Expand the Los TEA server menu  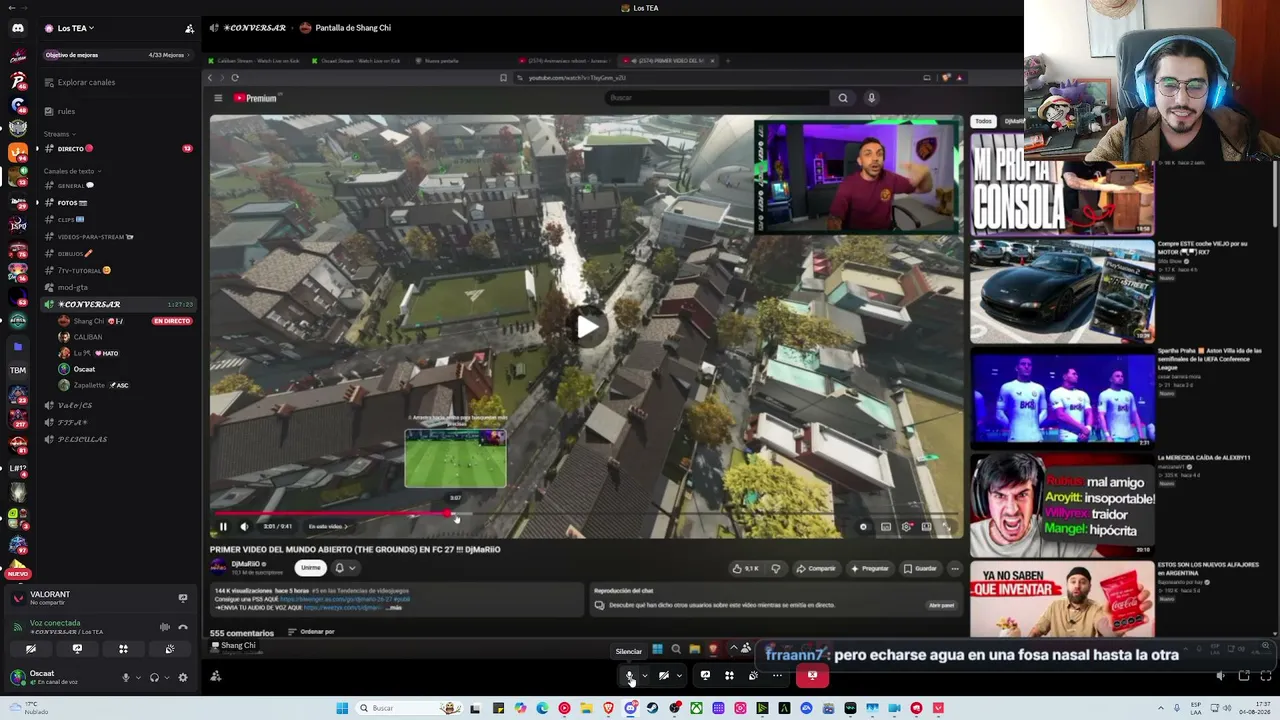click(x=75, y=28)
